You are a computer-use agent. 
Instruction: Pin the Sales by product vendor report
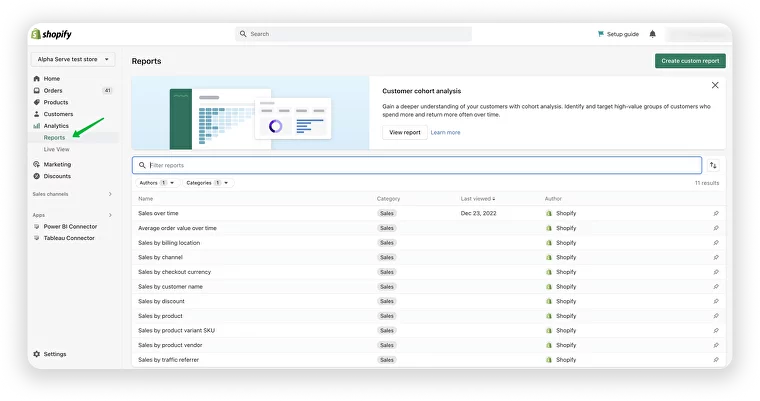point(716,345)
